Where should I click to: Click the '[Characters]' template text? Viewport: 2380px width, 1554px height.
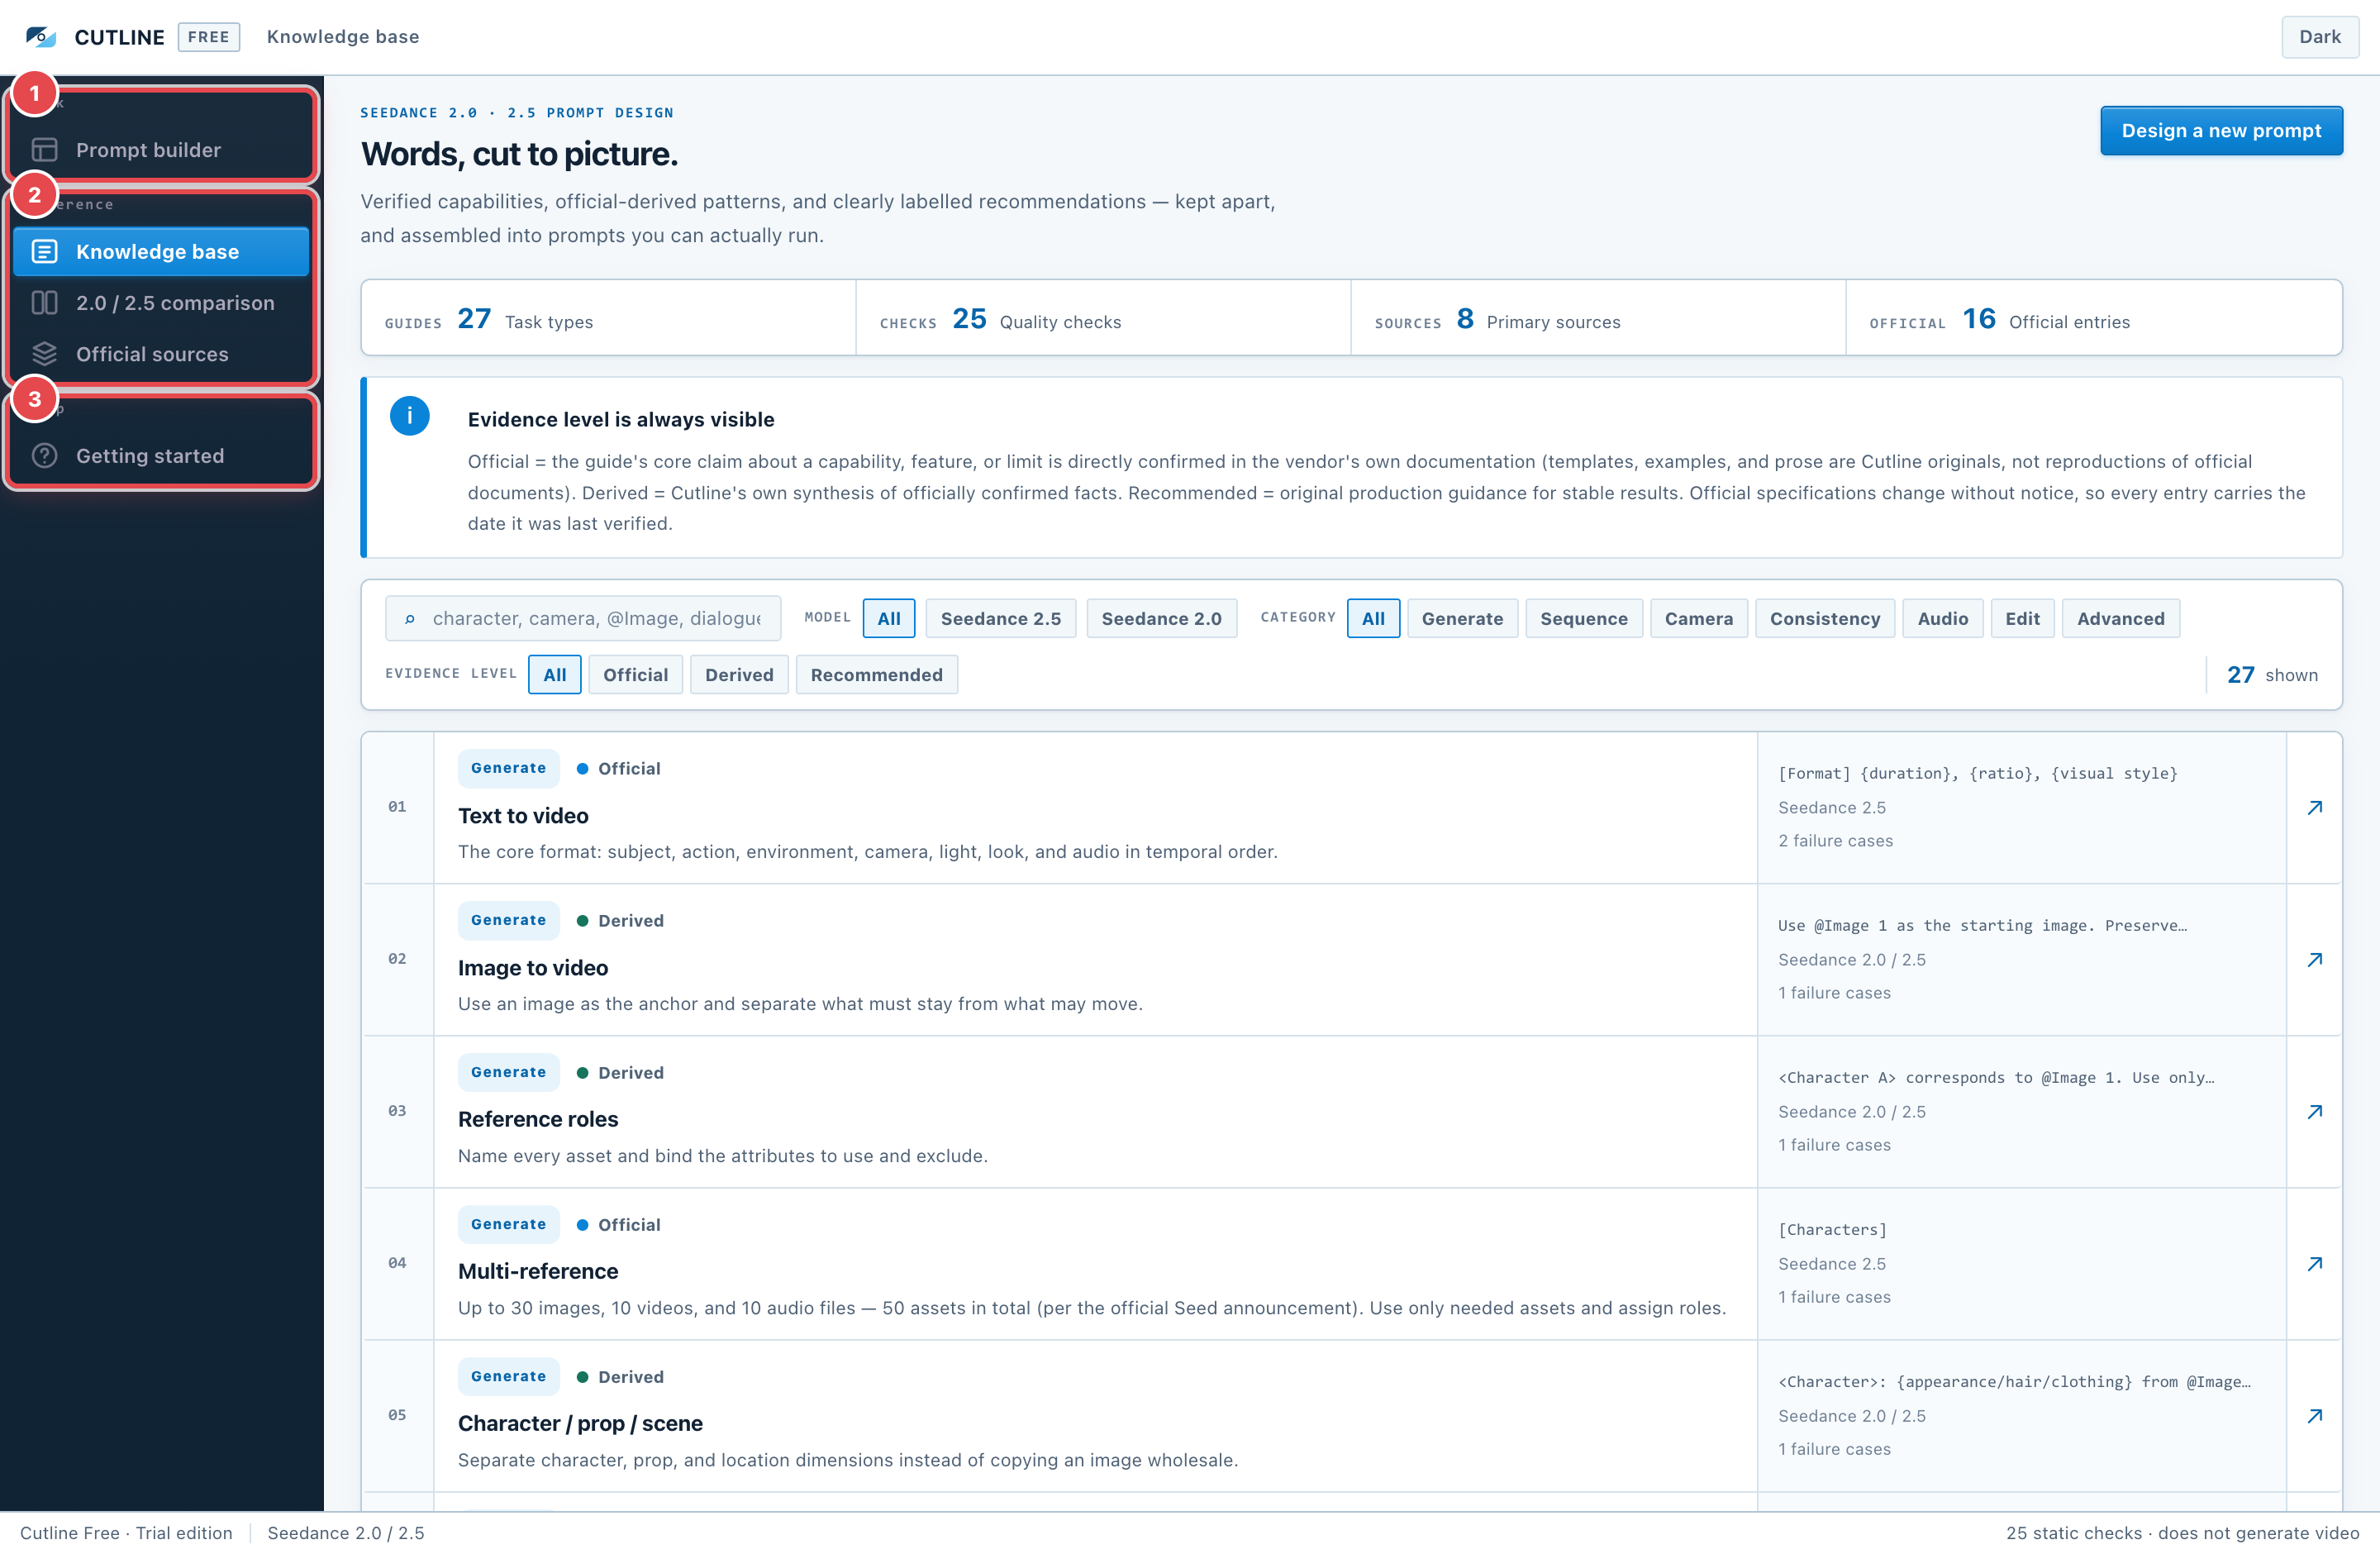pyautogui.click(x=1832, y=1230)
